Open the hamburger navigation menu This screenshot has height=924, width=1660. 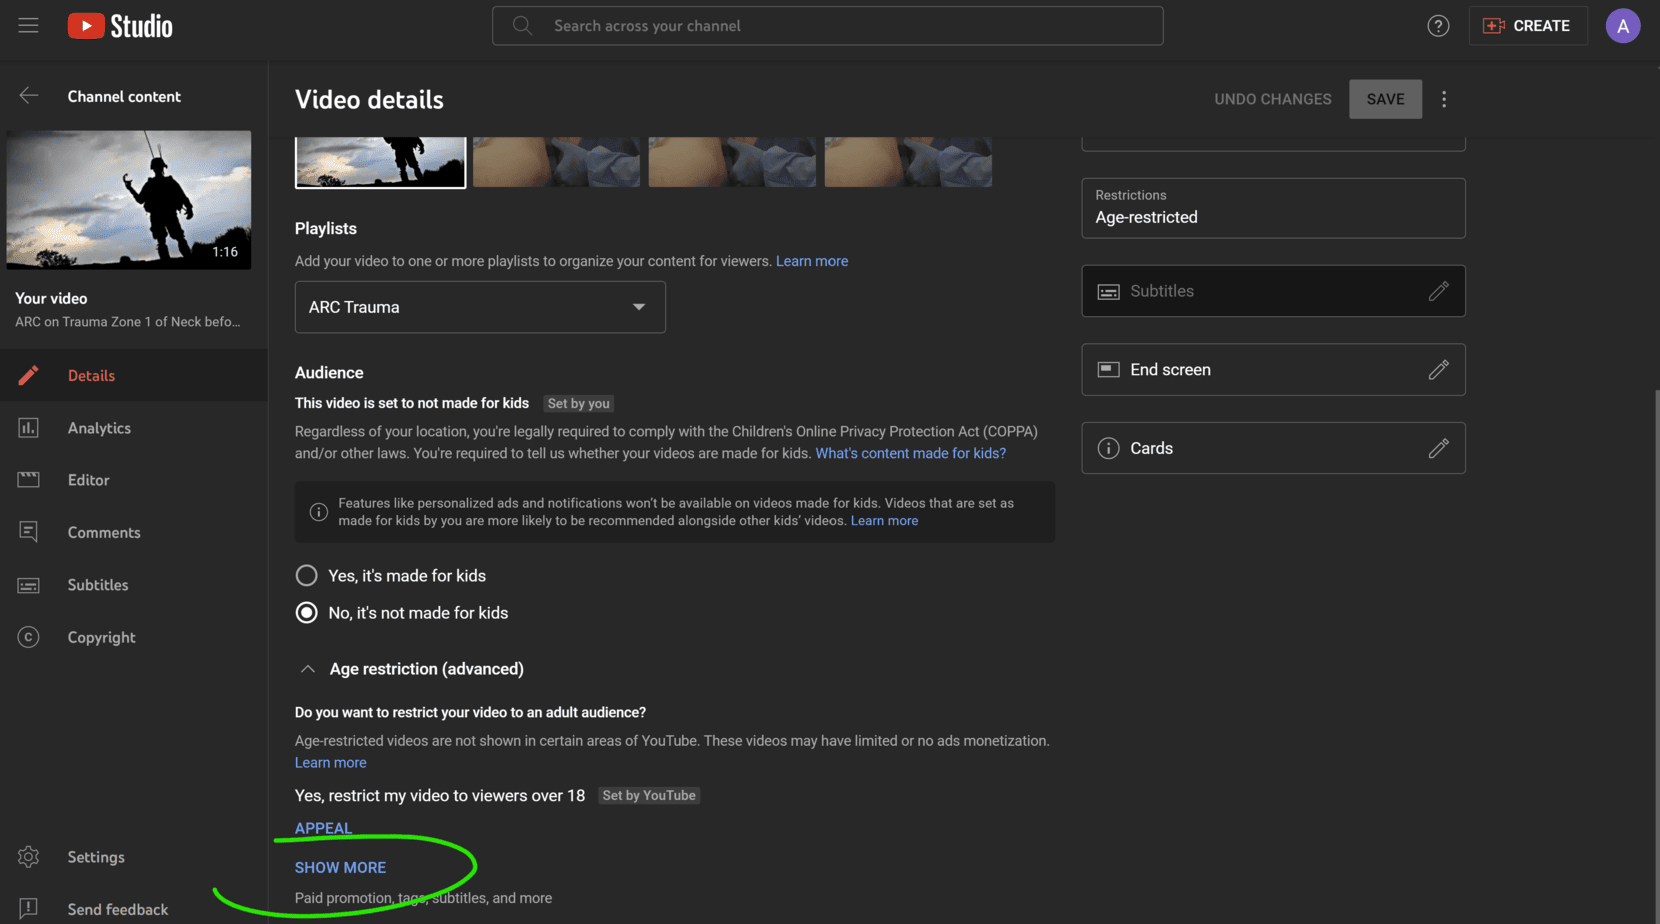[28, 26]
